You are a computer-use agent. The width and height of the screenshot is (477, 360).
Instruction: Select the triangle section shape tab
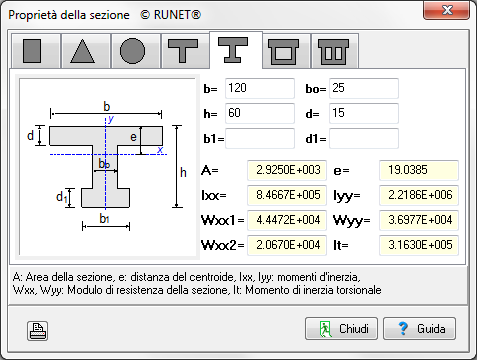click(x=86, y=51)
